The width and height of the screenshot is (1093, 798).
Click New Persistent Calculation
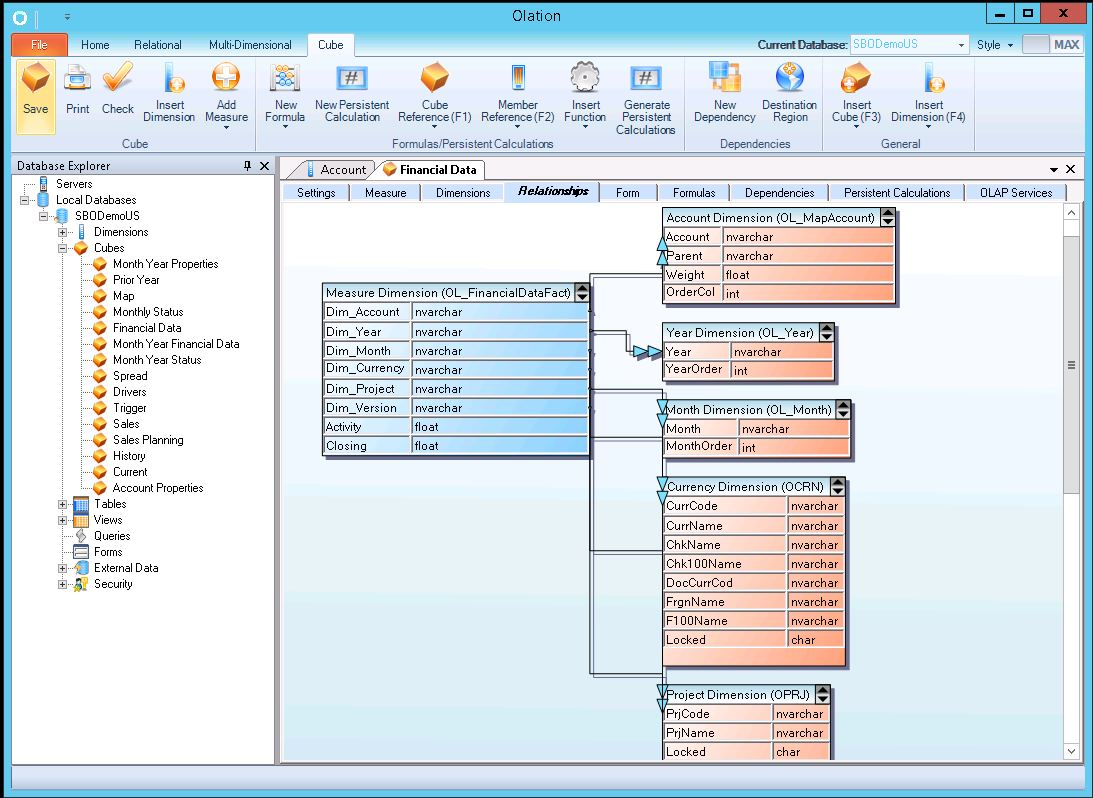[x=352, y=94]
